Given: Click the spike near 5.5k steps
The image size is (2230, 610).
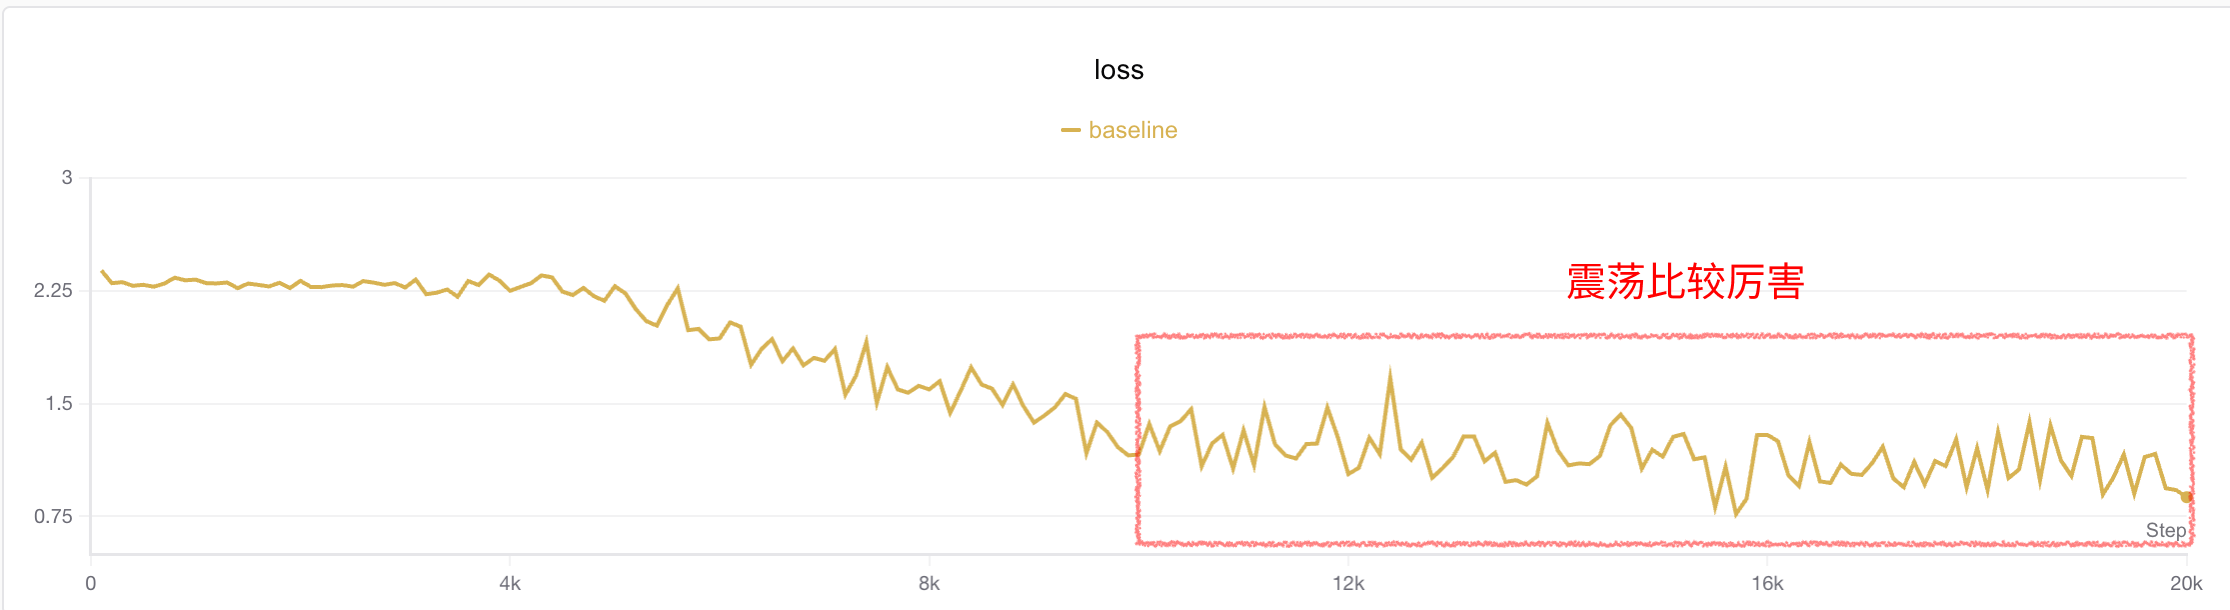Looking at the screenshot, I should 678,289.
